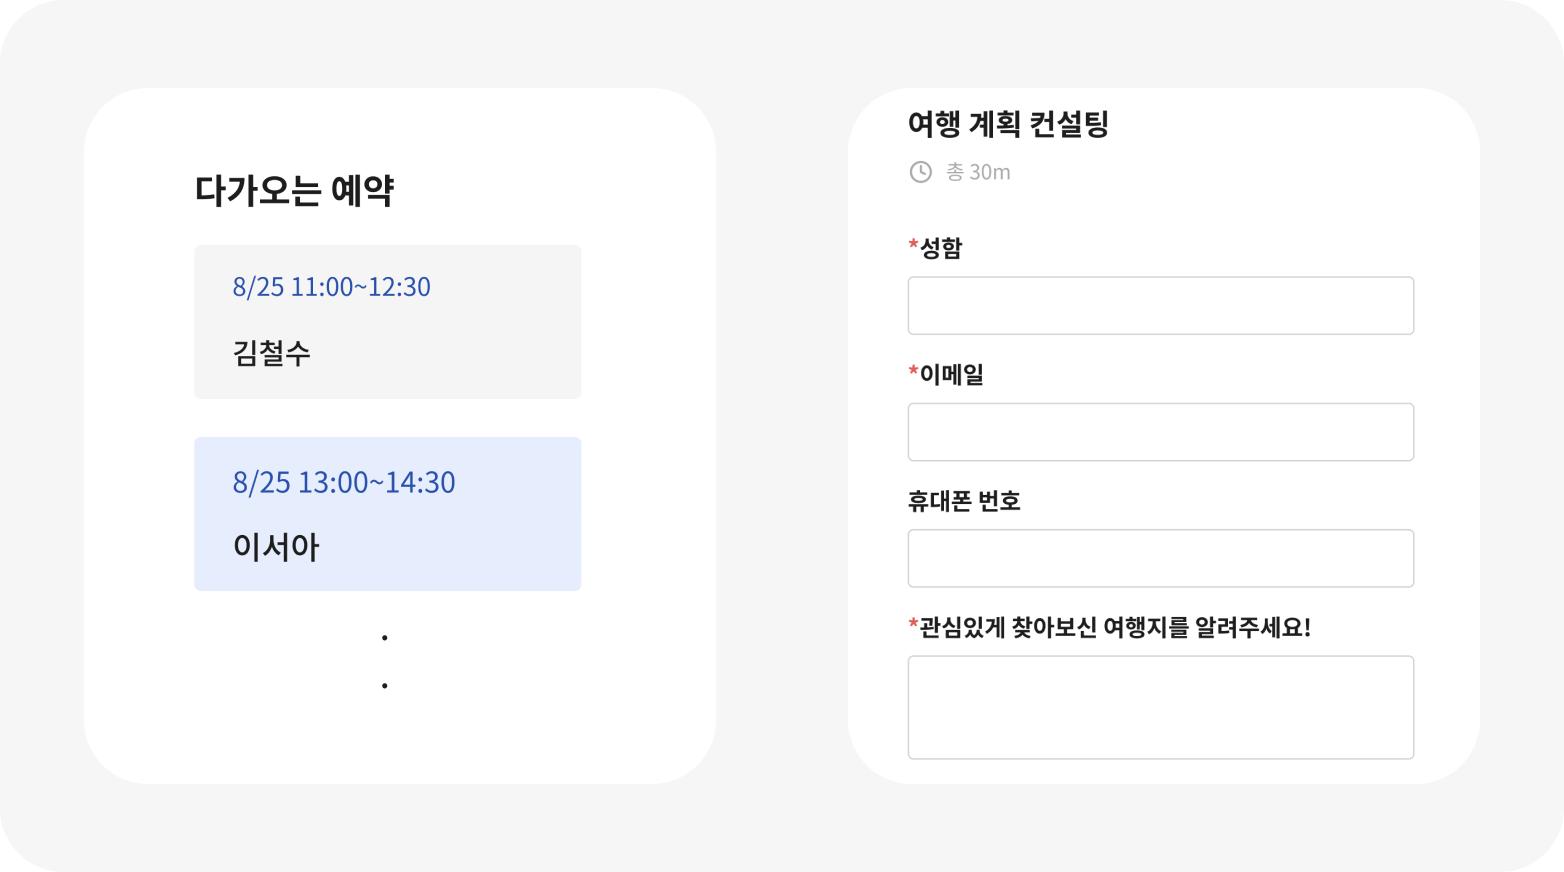Click the 이메일 field label
This screenshot has height=872, width=1564.
[x=952, y=375]
